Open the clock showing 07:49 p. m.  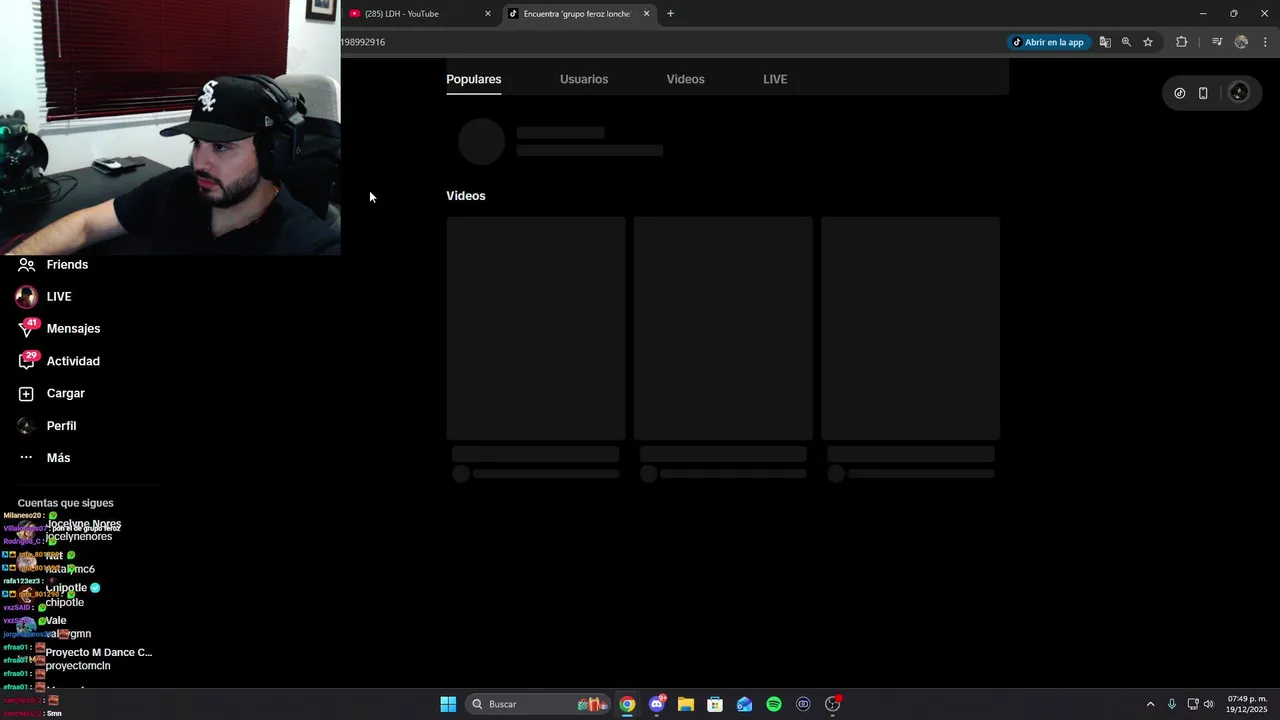1247,704
